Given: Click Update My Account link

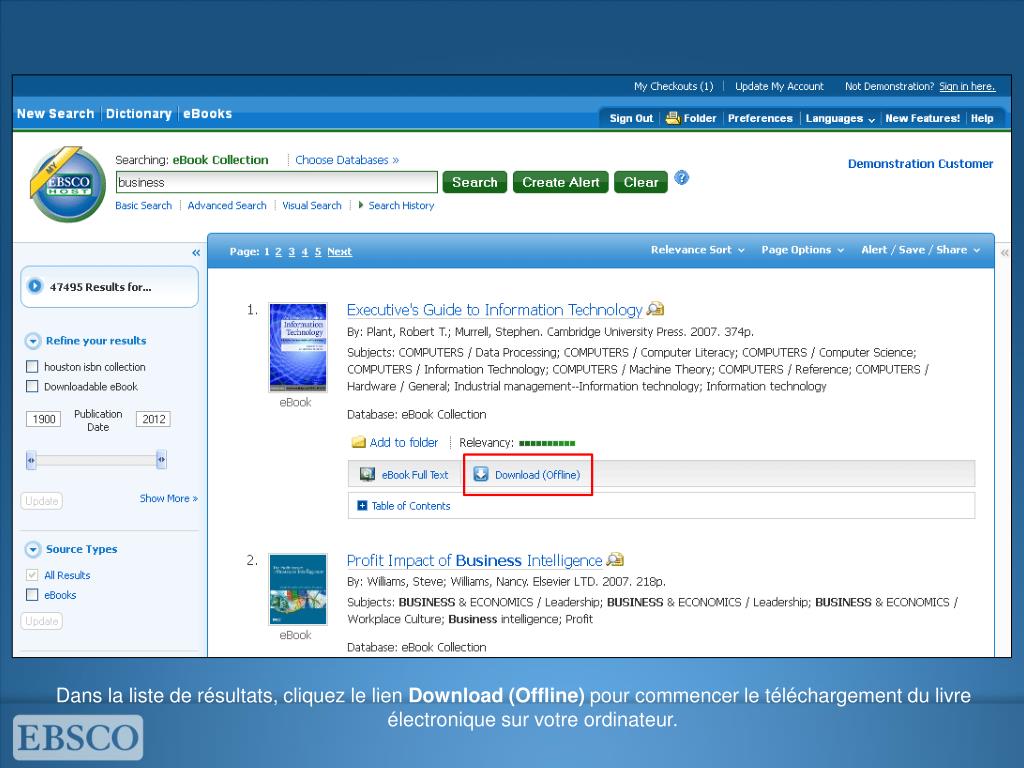Looking at the screenshot, I should 779,86.
